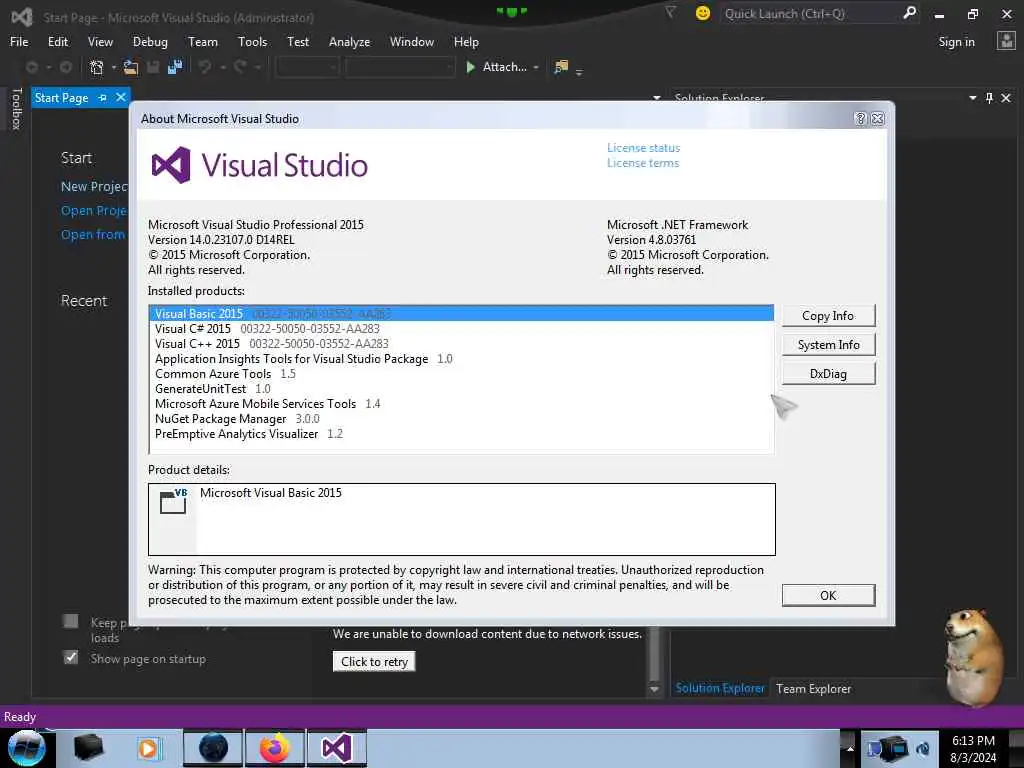1024x768 pixels.
Task: Click the Open File toolbar icon
Action: click(x=131, y=67)
